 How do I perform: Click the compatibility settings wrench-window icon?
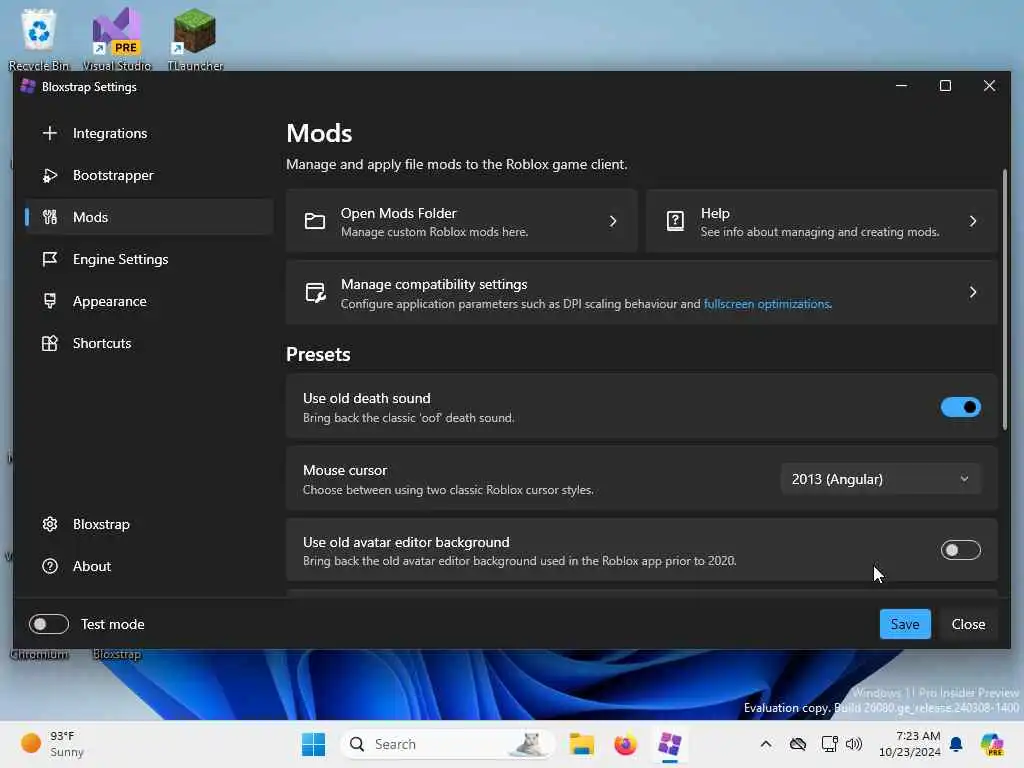(315, 292)
